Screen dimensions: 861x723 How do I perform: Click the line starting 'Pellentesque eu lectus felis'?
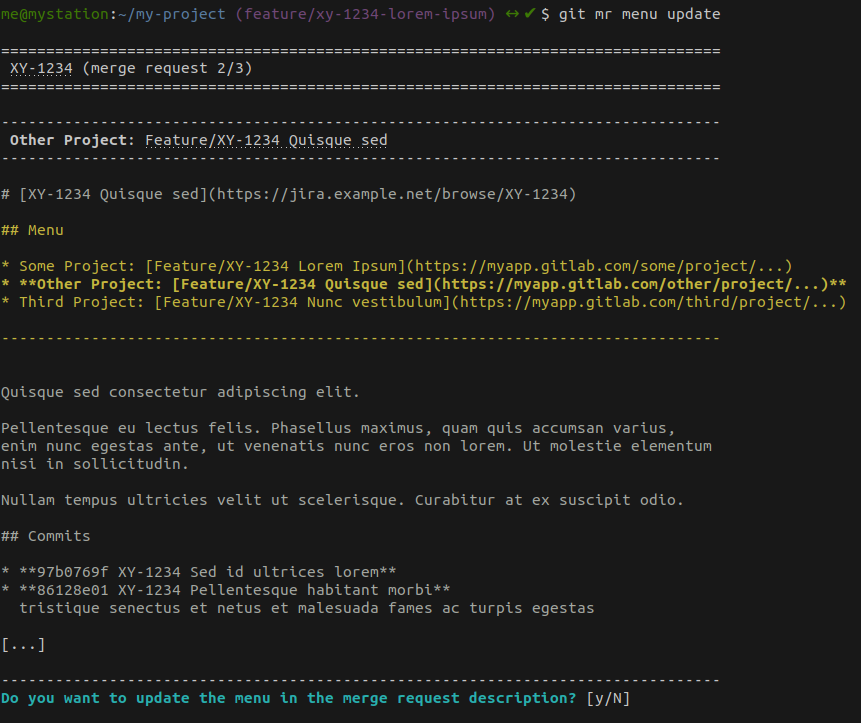338,428
